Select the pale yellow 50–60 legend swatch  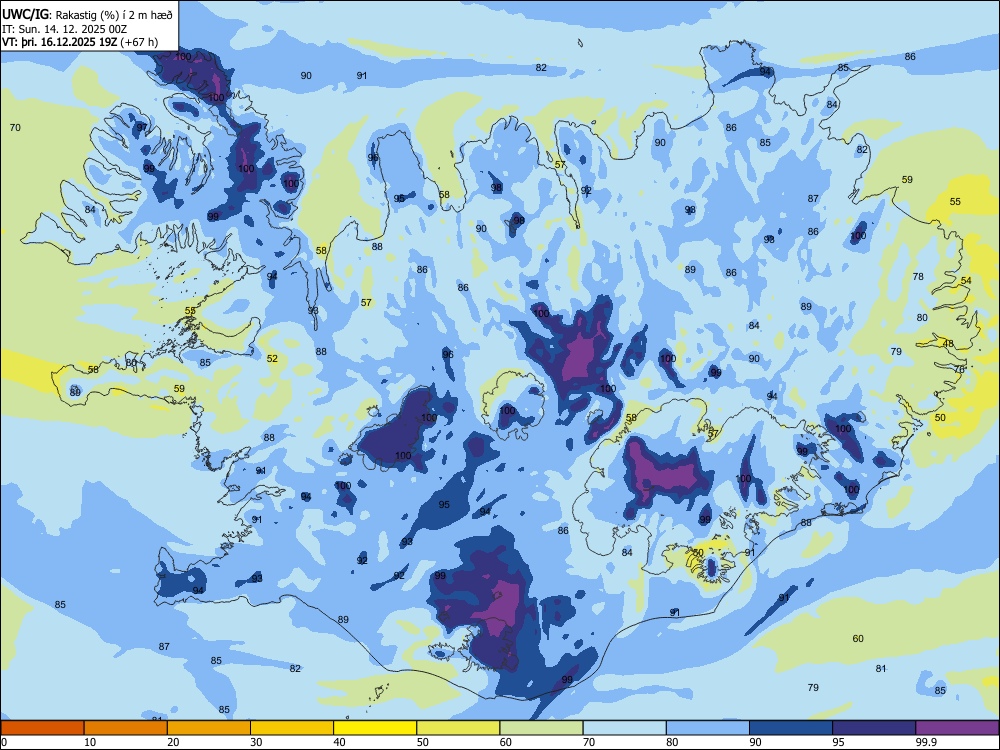pyautogui.click(x=458, y=728)
